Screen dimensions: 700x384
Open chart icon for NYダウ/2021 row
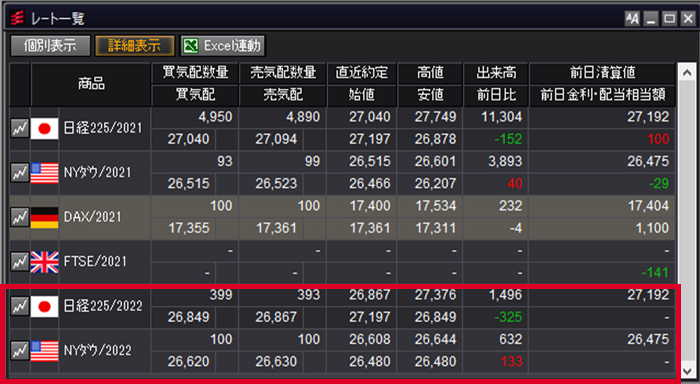tap(20, 173)
